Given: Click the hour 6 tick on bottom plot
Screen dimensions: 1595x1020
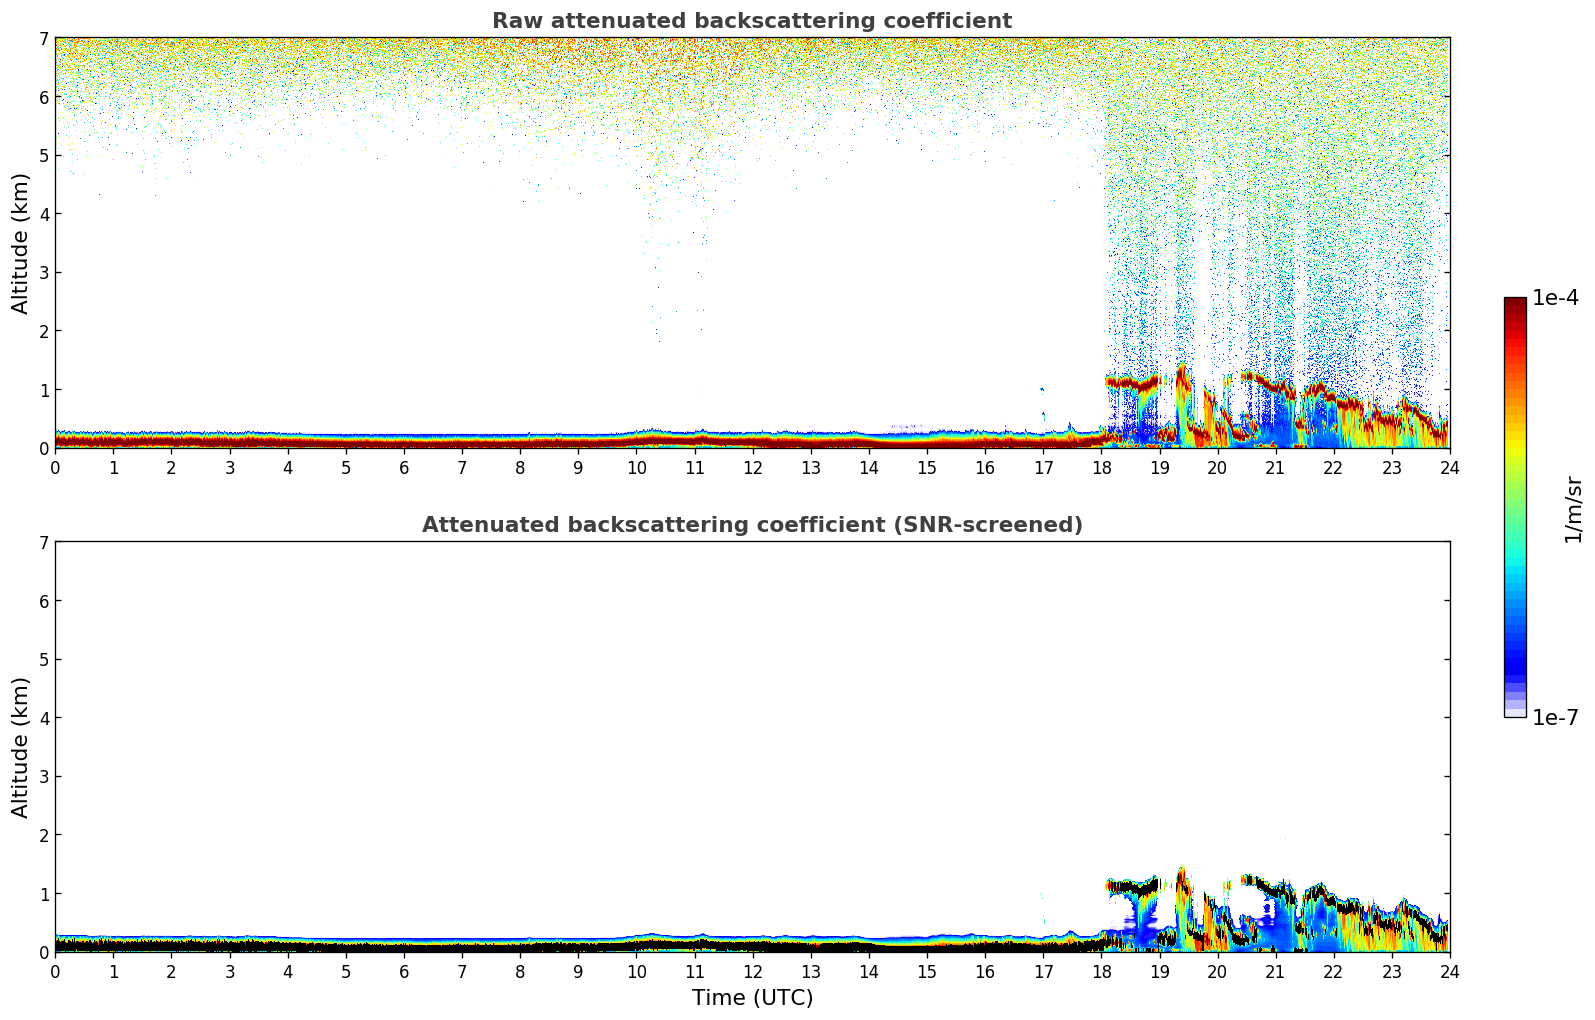Looking at the screenshot, I should (x=404, y=971).
